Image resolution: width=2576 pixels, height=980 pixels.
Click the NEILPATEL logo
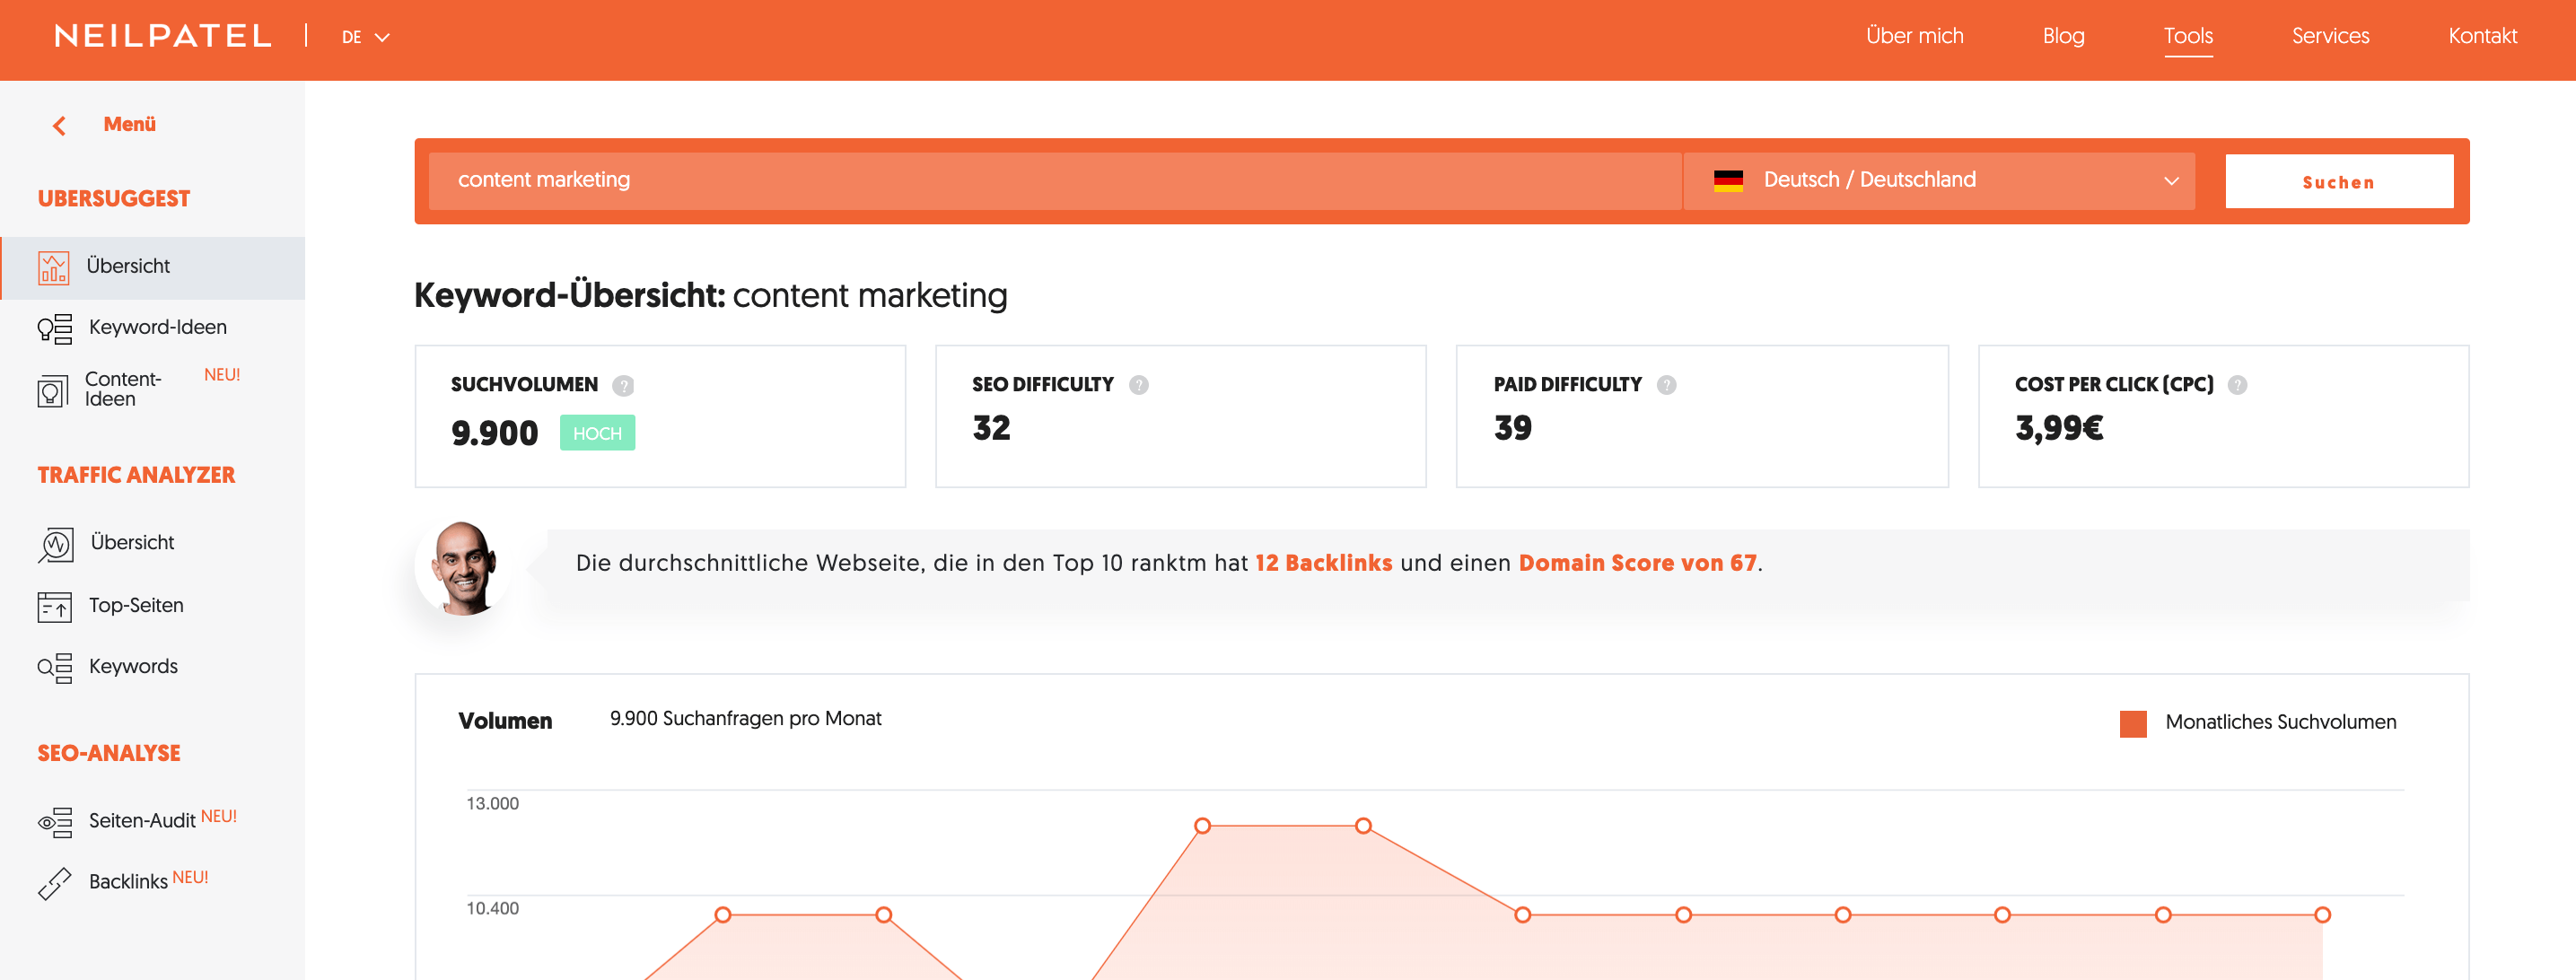click(x=163, y=37)
